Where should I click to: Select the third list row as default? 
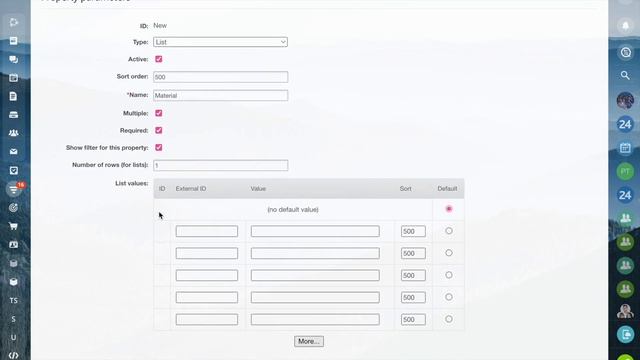(x=449, y=275)
